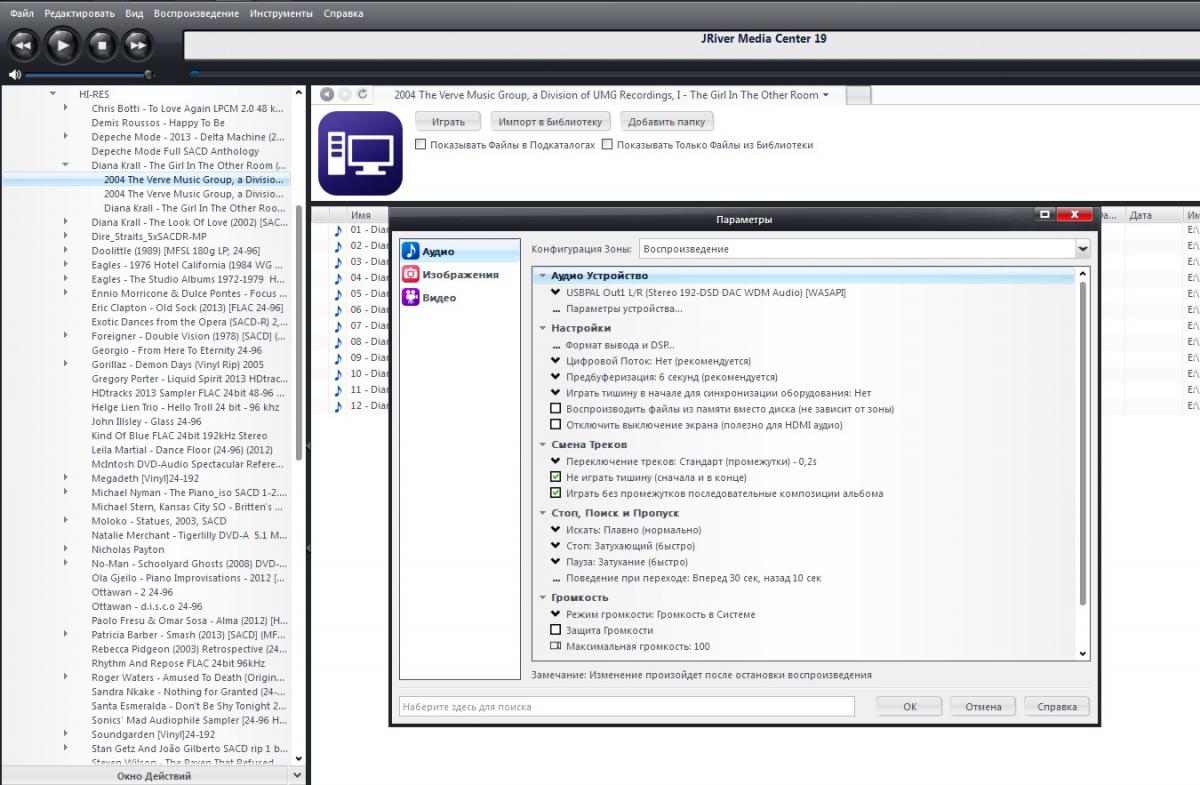Image resolution: width=1200 pixels, height=785 pixels.
Task: Open the Воспроизведение menu
Action: click(x=196, y=14)
